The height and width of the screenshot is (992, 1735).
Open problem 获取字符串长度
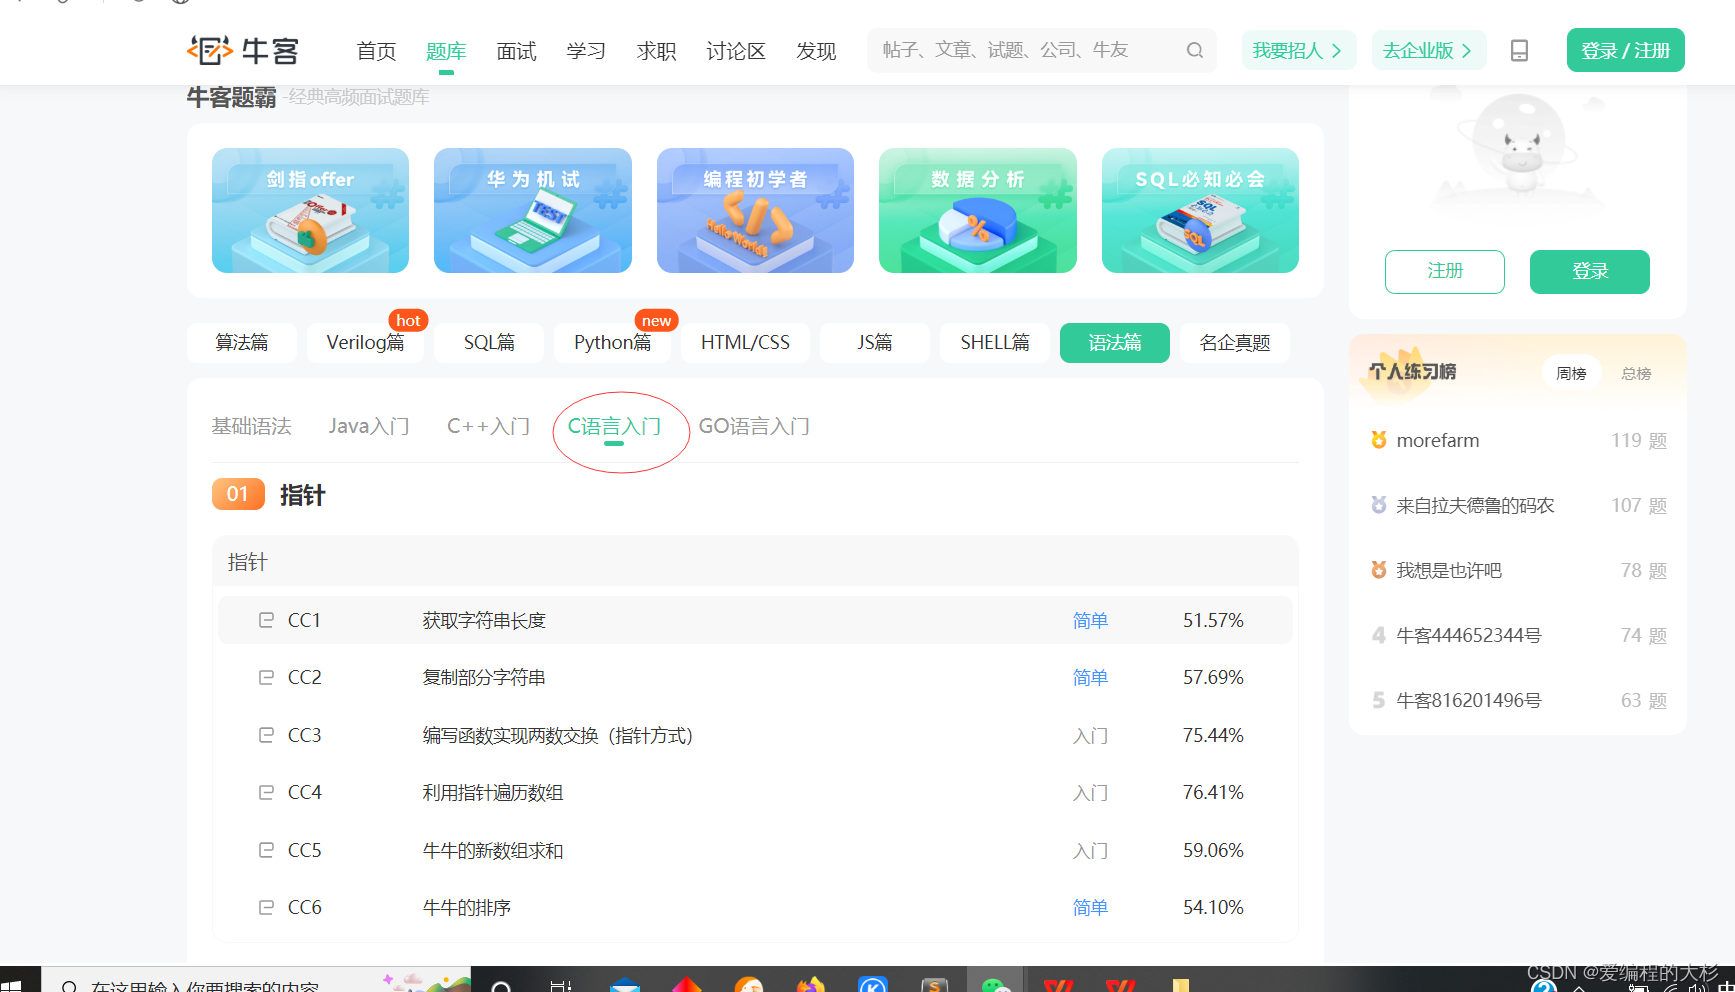click(x=484, y=620)
